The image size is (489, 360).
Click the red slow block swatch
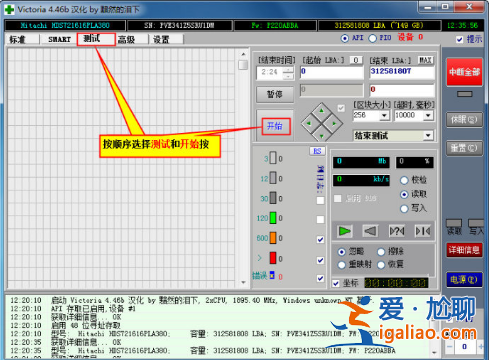pos(273,258)
